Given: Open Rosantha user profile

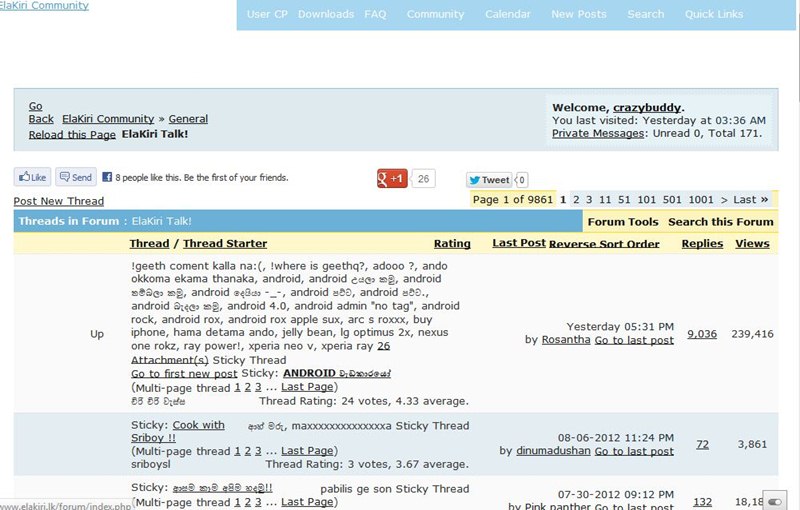Looking at the screenshot, I should click(566, 340).
